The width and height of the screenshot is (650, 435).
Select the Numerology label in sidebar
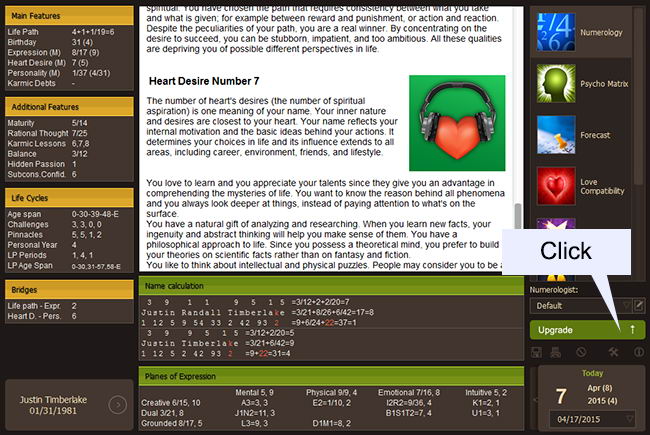[x=601, y=32]
